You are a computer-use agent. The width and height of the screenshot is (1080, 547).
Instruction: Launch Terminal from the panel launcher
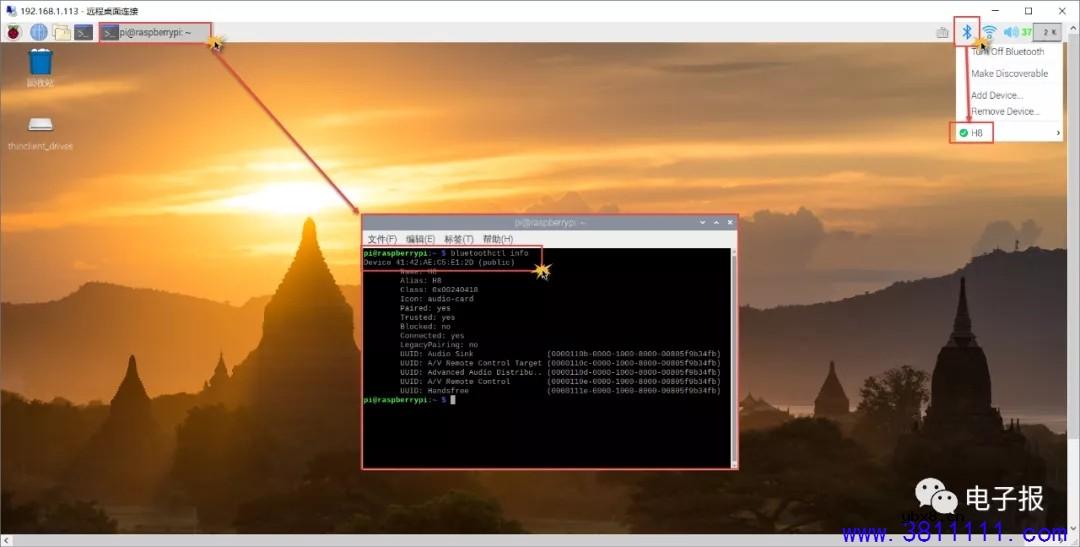(x=84, y=32)
